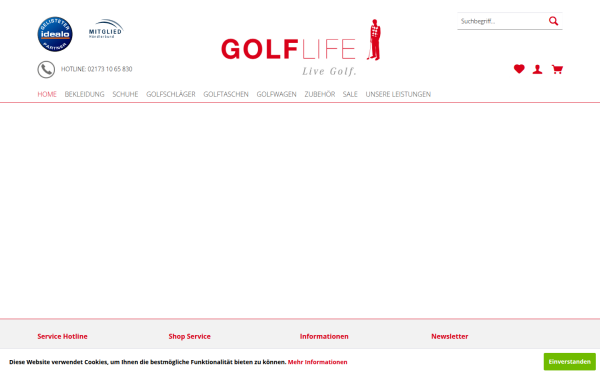
Task: Click the HOTLINE: 02173 10 65 830 text
Action: pos(96,69)
